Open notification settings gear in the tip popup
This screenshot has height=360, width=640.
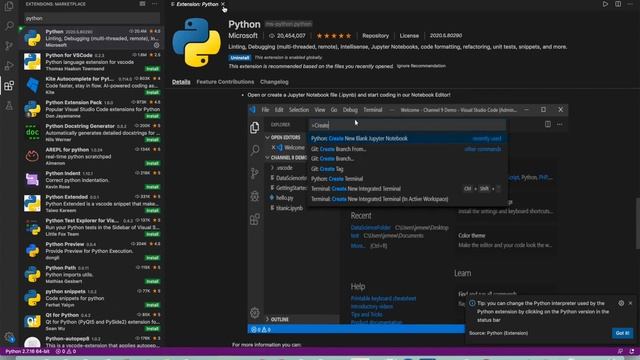coord(621,303)
